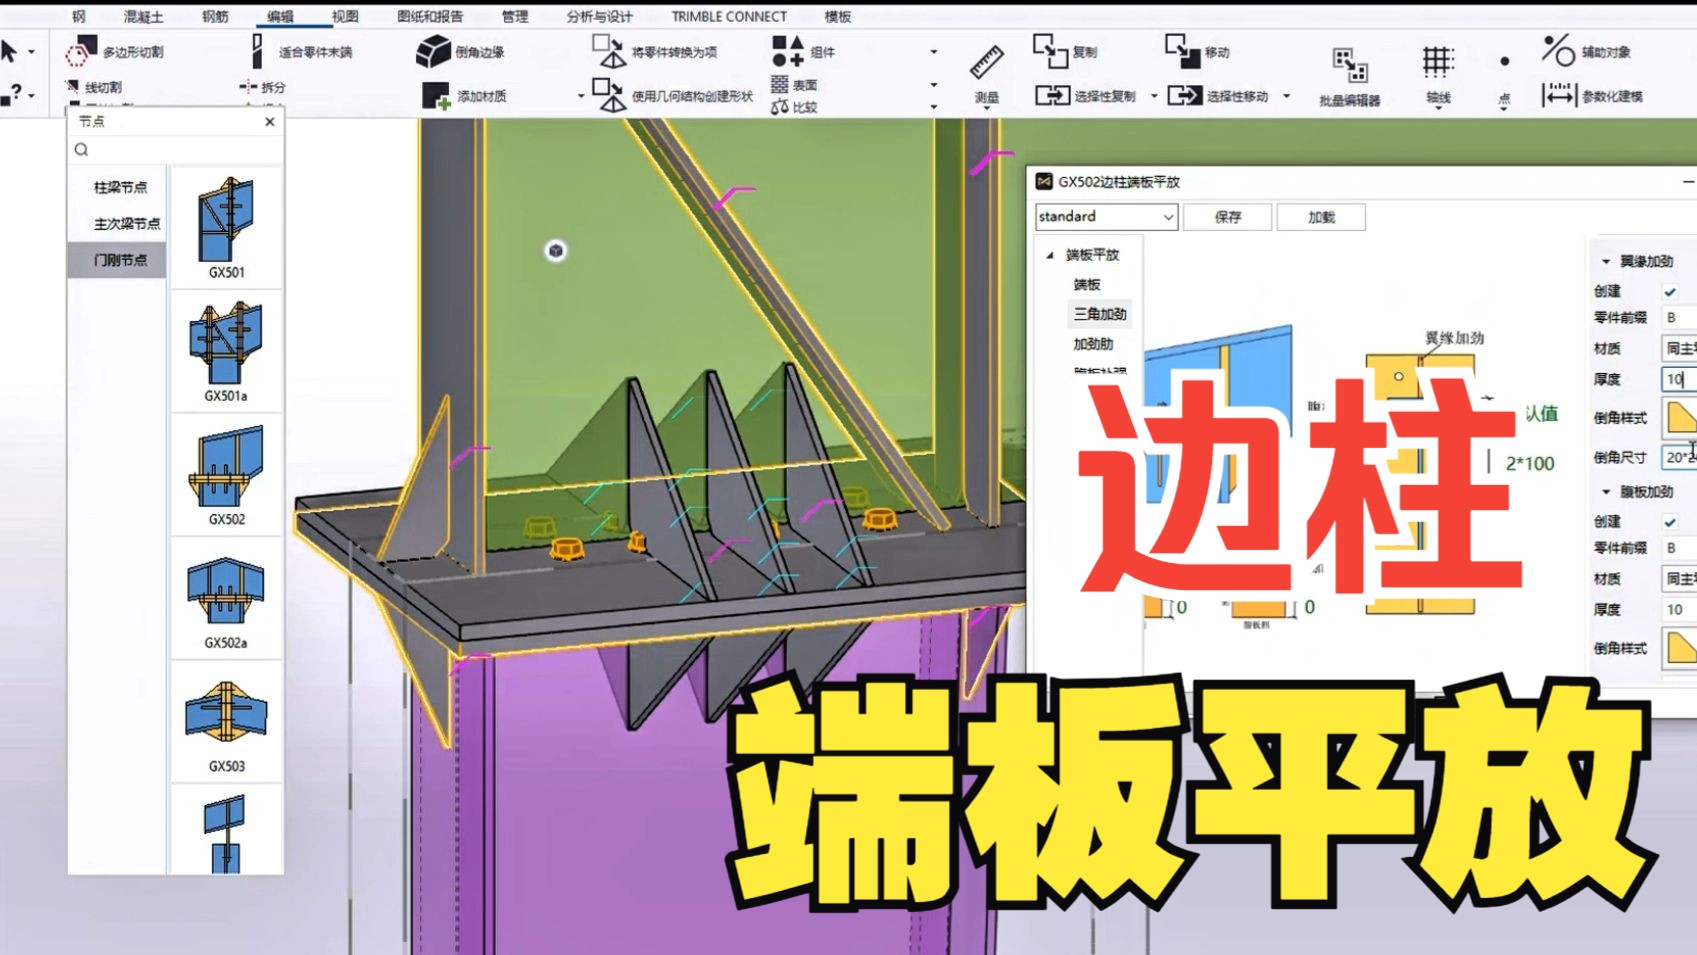Click the 点 point tool
The height and width of the screenshot is (955, 1697).
pyautogui.click(x=1504, y=78)
